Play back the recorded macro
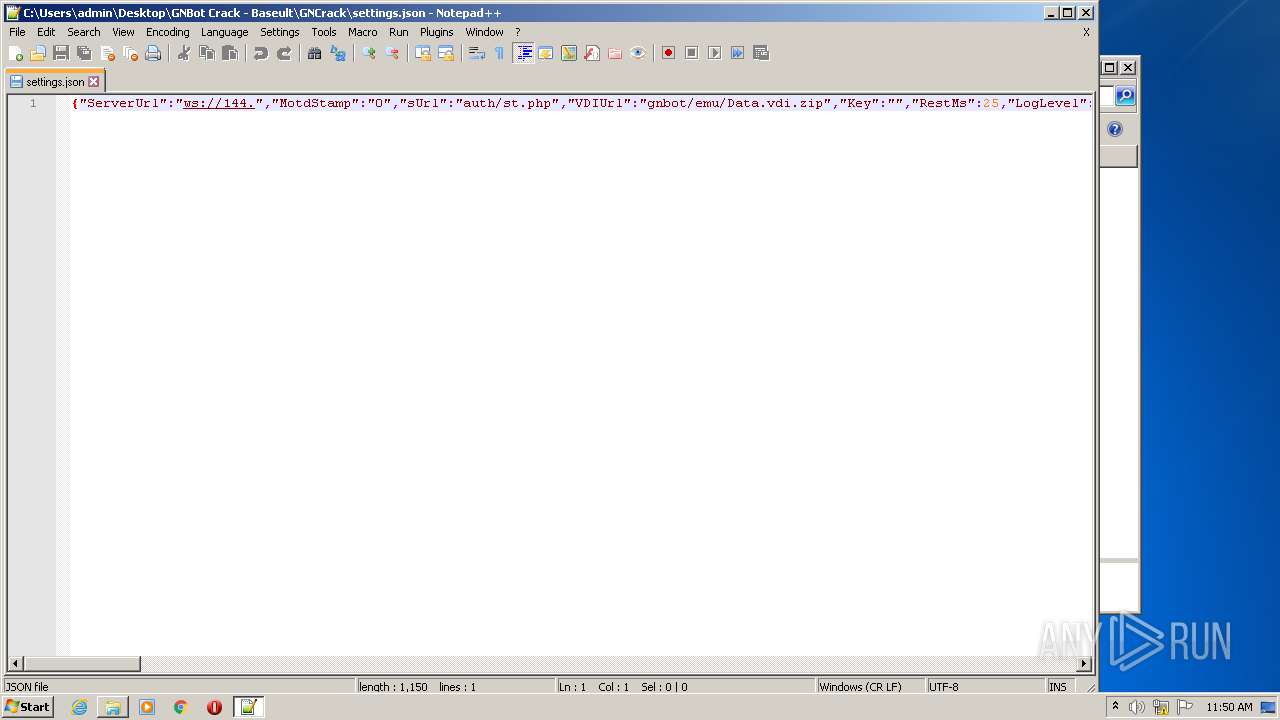 coord(715,53)
